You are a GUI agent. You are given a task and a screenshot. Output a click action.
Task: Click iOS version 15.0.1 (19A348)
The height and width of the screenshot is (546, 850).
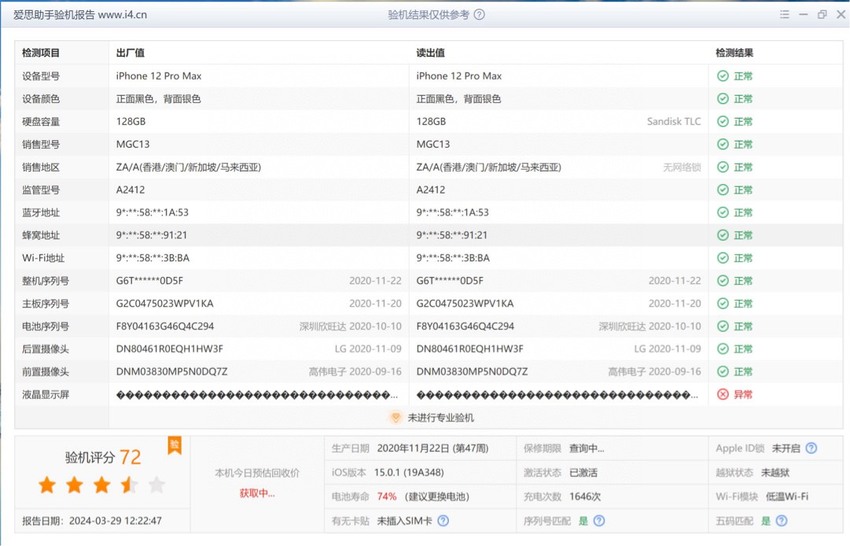(x=409, y=473)
